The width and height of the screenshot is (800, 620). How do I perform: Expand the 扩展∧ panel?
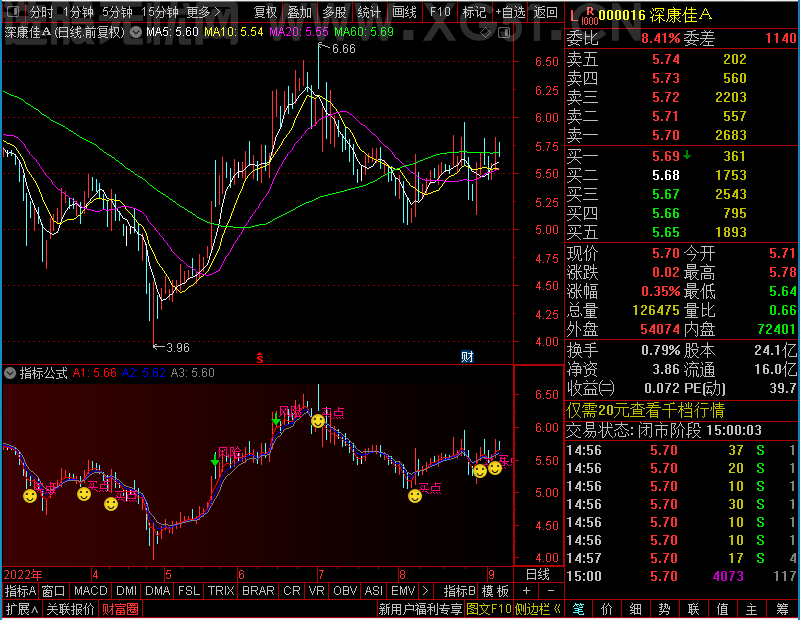click(x=22, y=609)
